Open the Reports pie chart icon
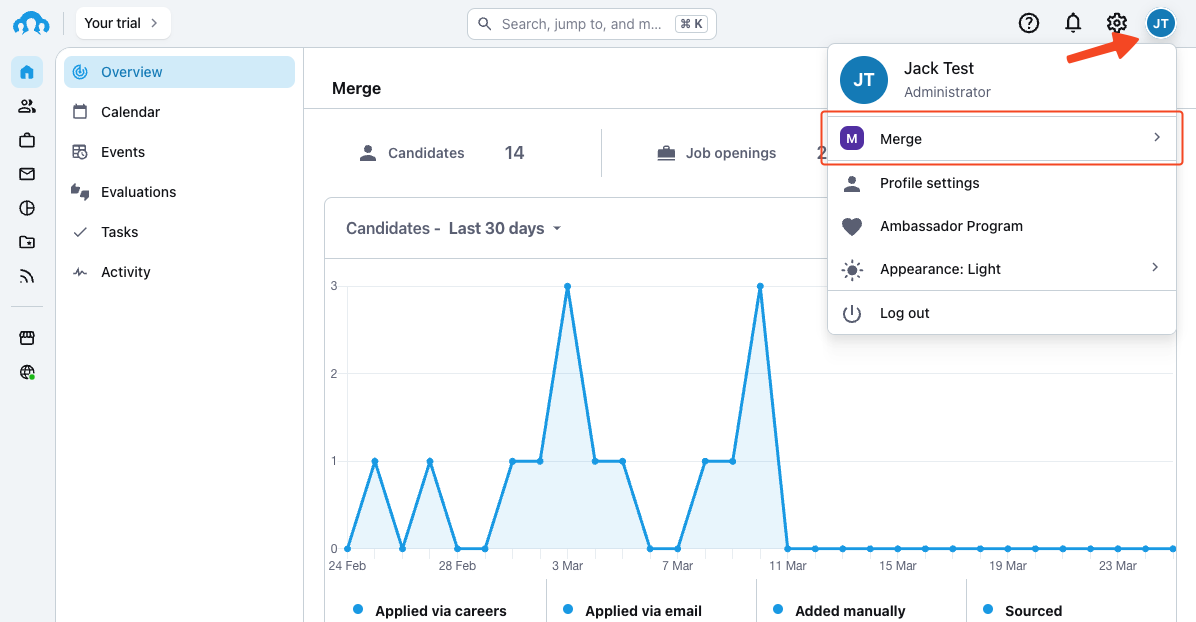This screenshot has width=1196, height=622. pyautogui.click(x=27, y=208)
